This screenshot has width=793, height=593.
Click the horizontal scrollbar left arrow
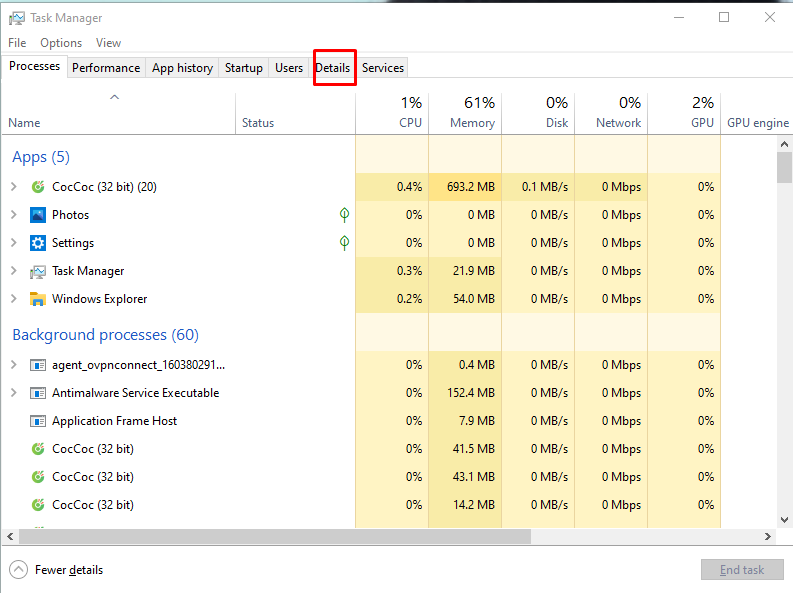[x=10, y=536]
